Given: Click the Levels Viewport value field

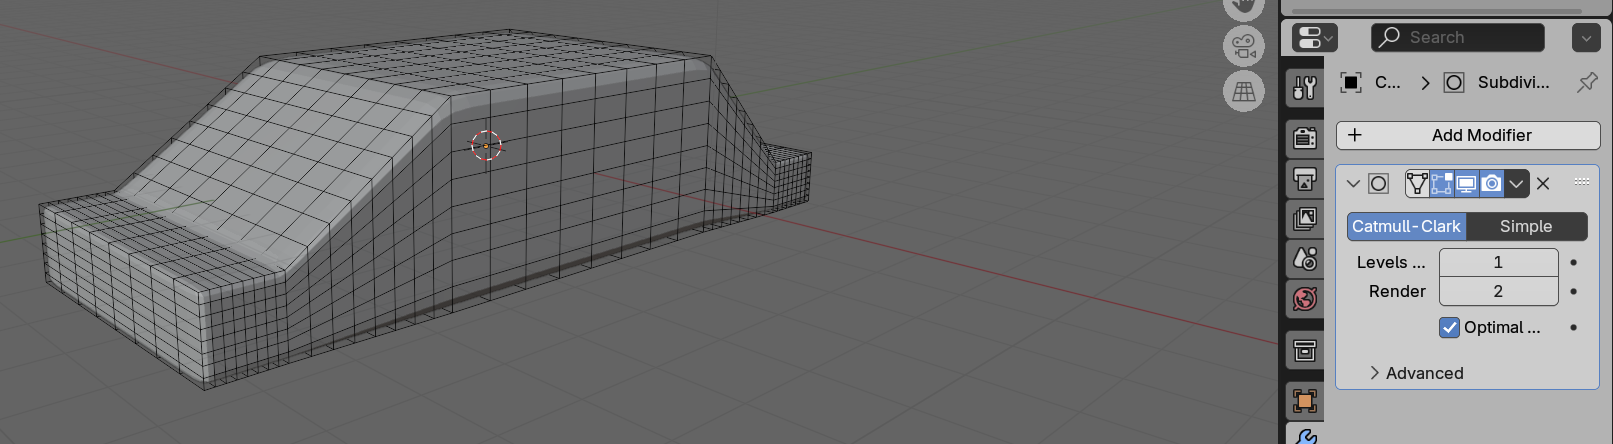Looking at the screenshot, I should [1498, 262].
